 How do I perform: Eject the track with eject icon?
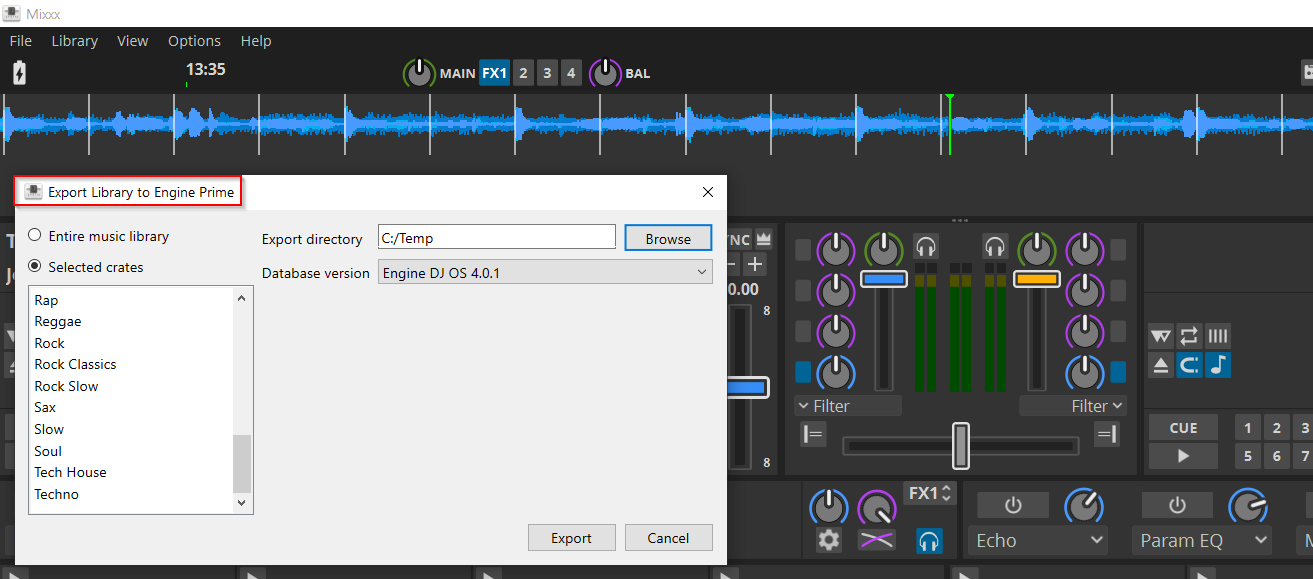(1160, 365)
